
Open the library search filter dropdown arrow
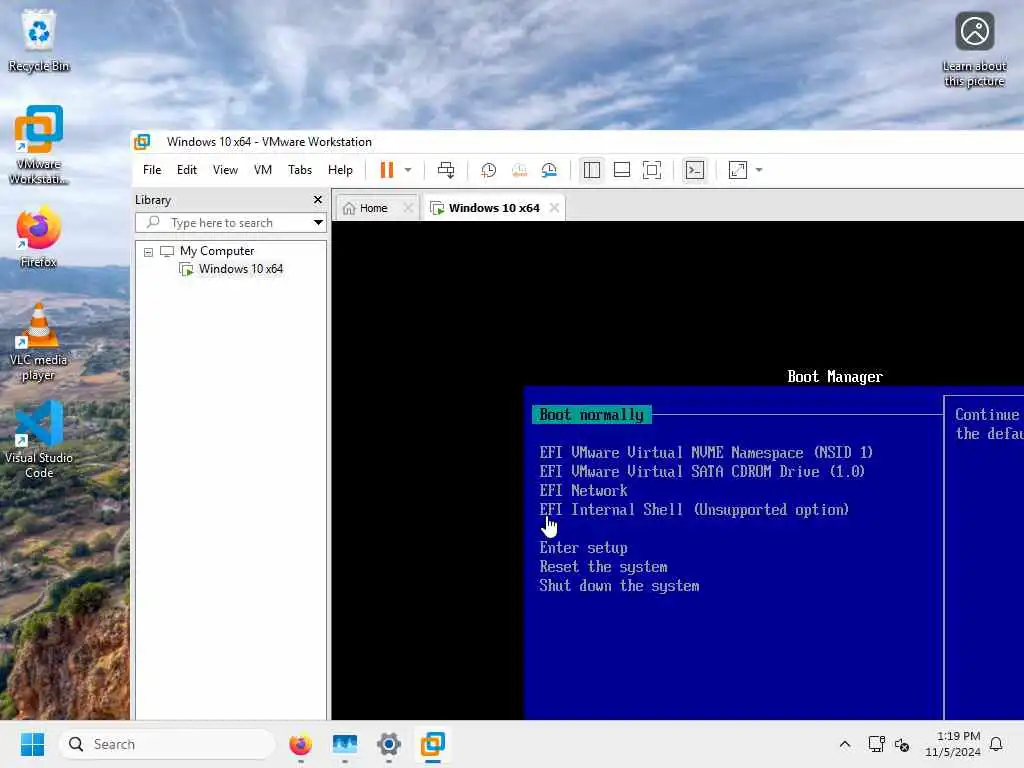318,223
